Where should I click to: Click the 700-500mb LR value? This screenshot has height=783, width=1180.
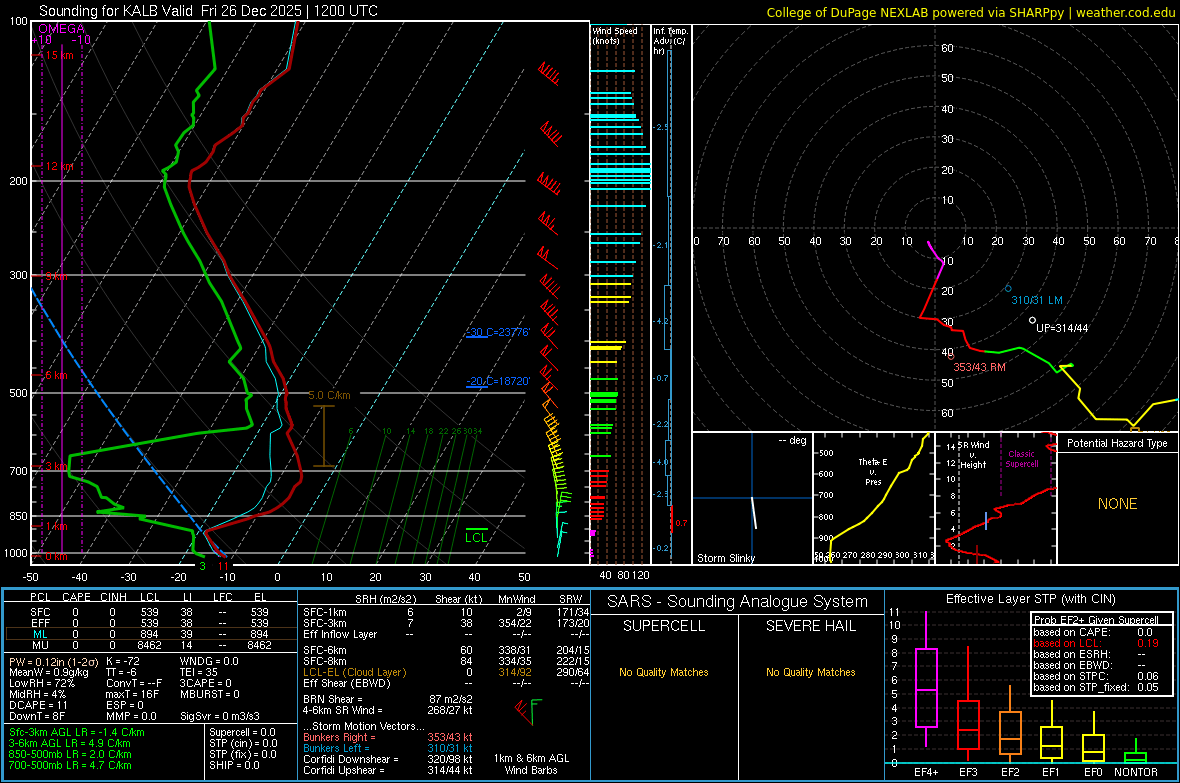tap(70, 765)
